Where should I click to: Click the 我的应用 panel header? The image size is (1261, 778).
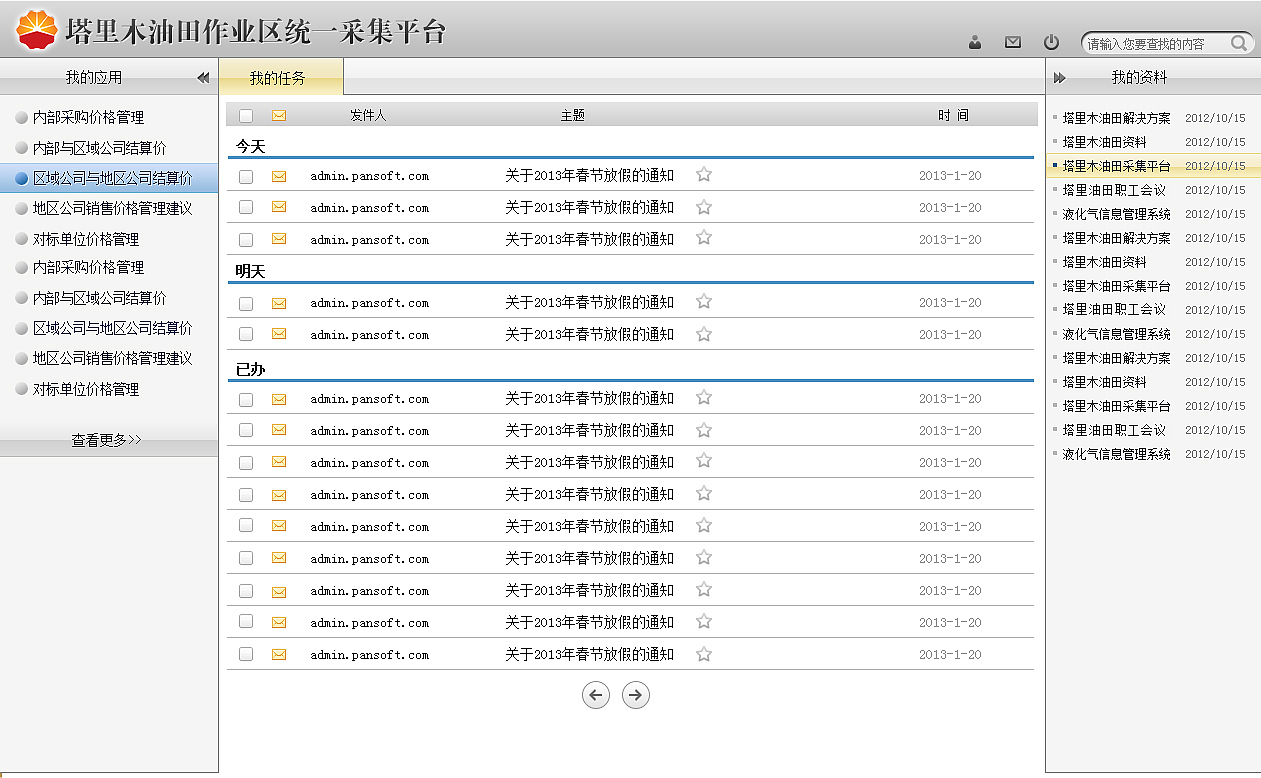click(109, 77)
